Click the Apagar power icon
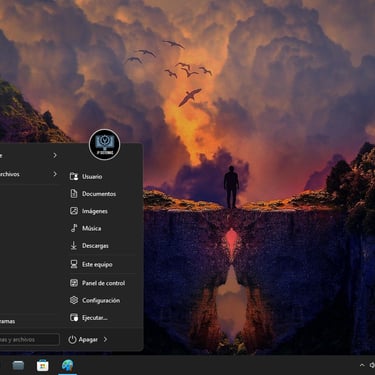This screenshot has height=375, width=375. tap(72, 339)
